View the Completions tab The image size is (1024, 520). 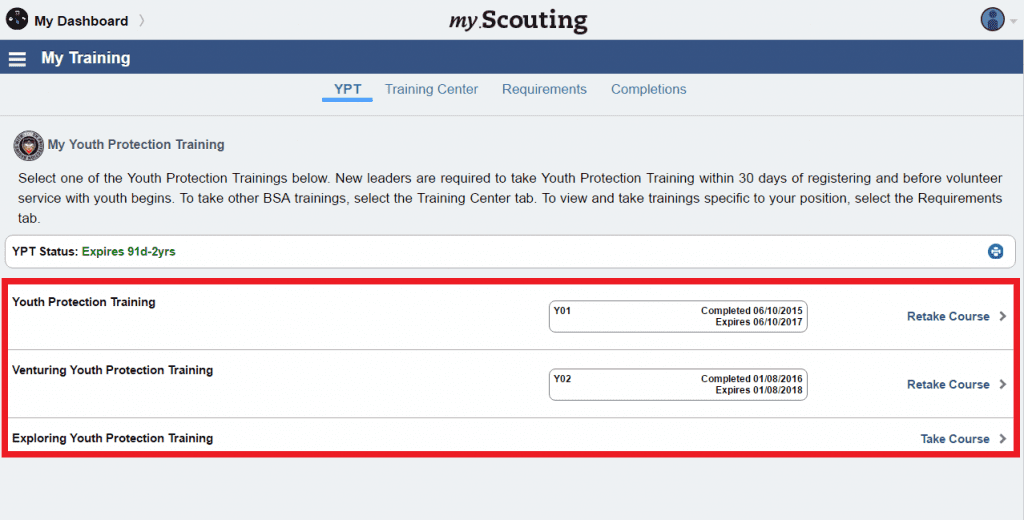coord(648,90)
